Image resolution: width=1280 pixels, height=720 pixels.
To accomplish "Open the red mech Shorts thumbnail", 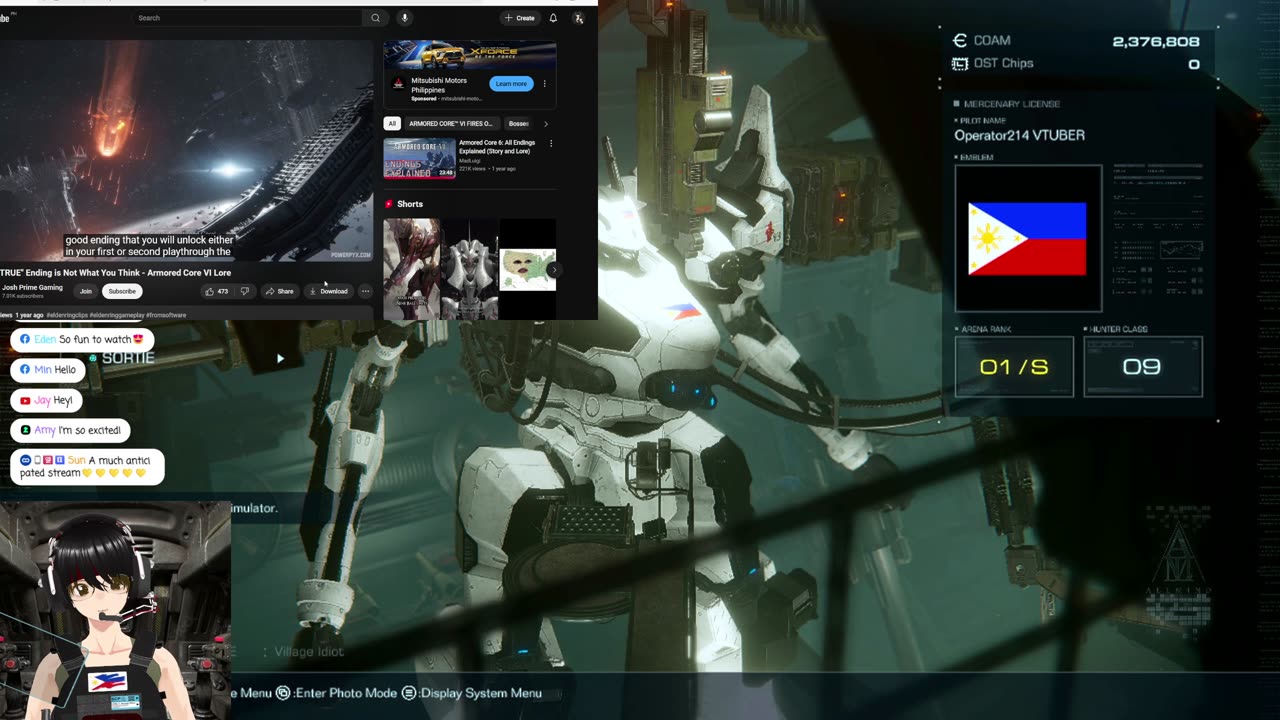I will [412, 269].
